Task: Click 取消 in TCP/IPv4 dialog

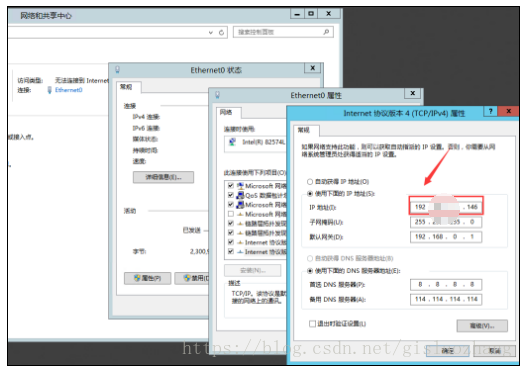Action: click(494, 351)
